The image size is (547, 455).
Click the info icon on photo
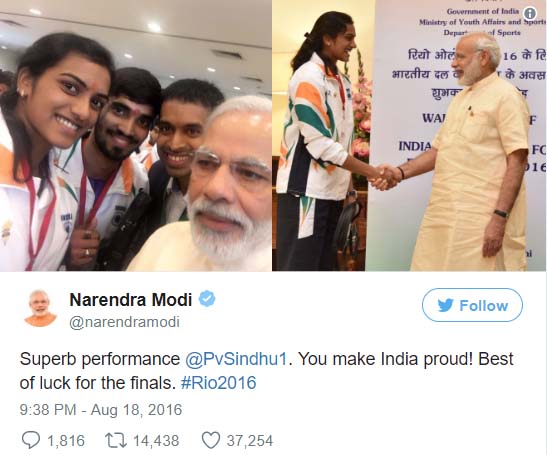[x=530, y=14]
